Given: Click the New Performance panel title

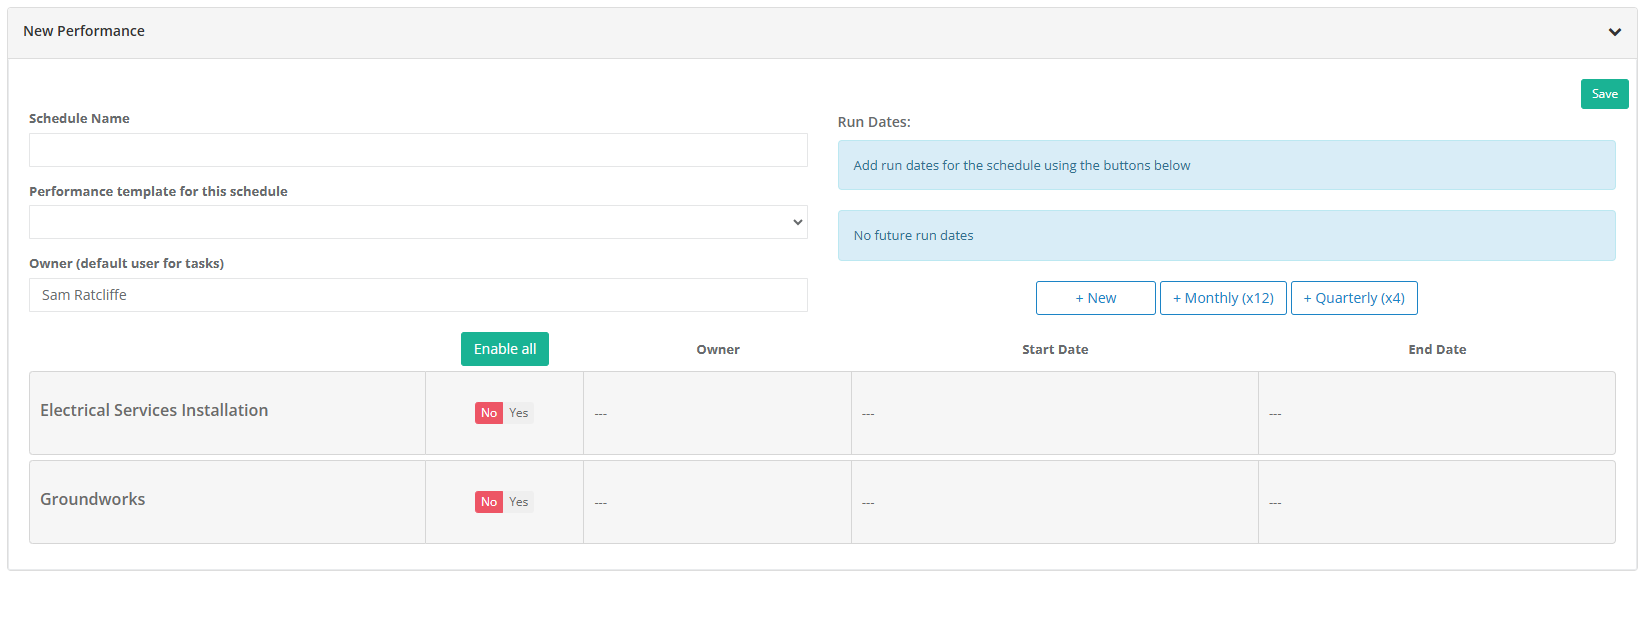Looking at the screenshot, I should [84, 31].
